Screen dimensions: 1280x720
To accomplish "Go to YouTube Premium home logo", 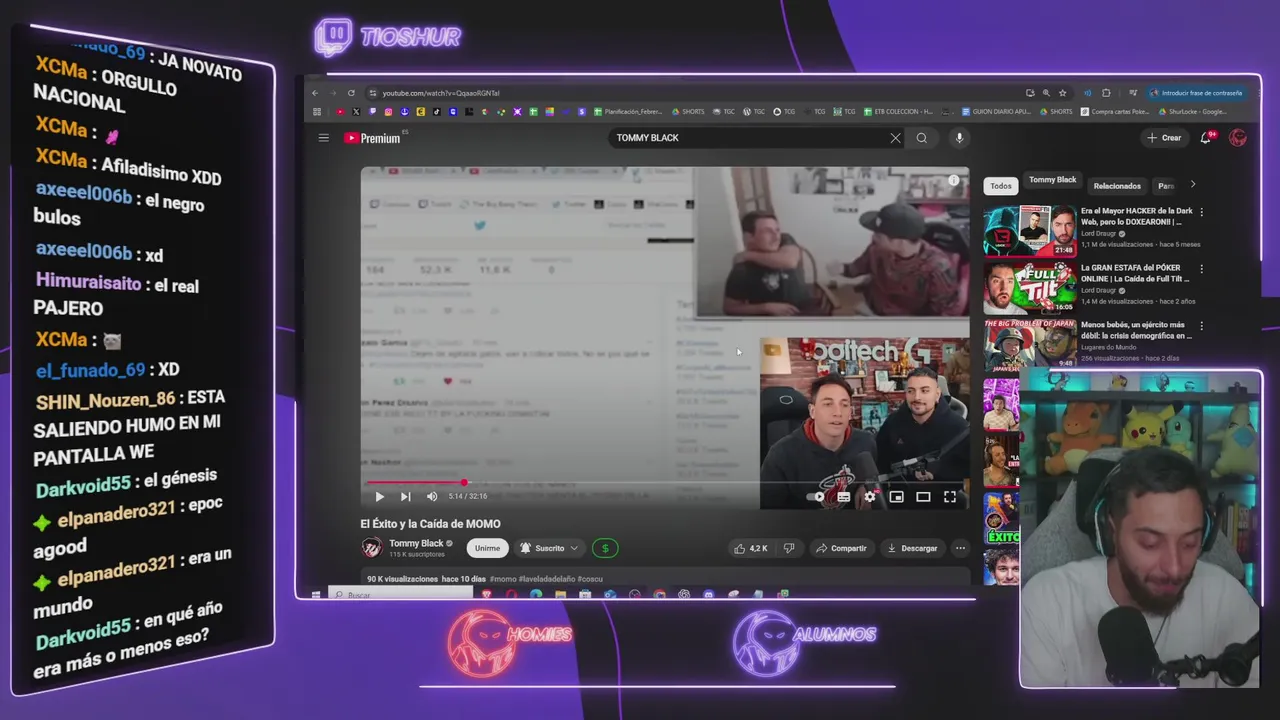I will [372, 138].
